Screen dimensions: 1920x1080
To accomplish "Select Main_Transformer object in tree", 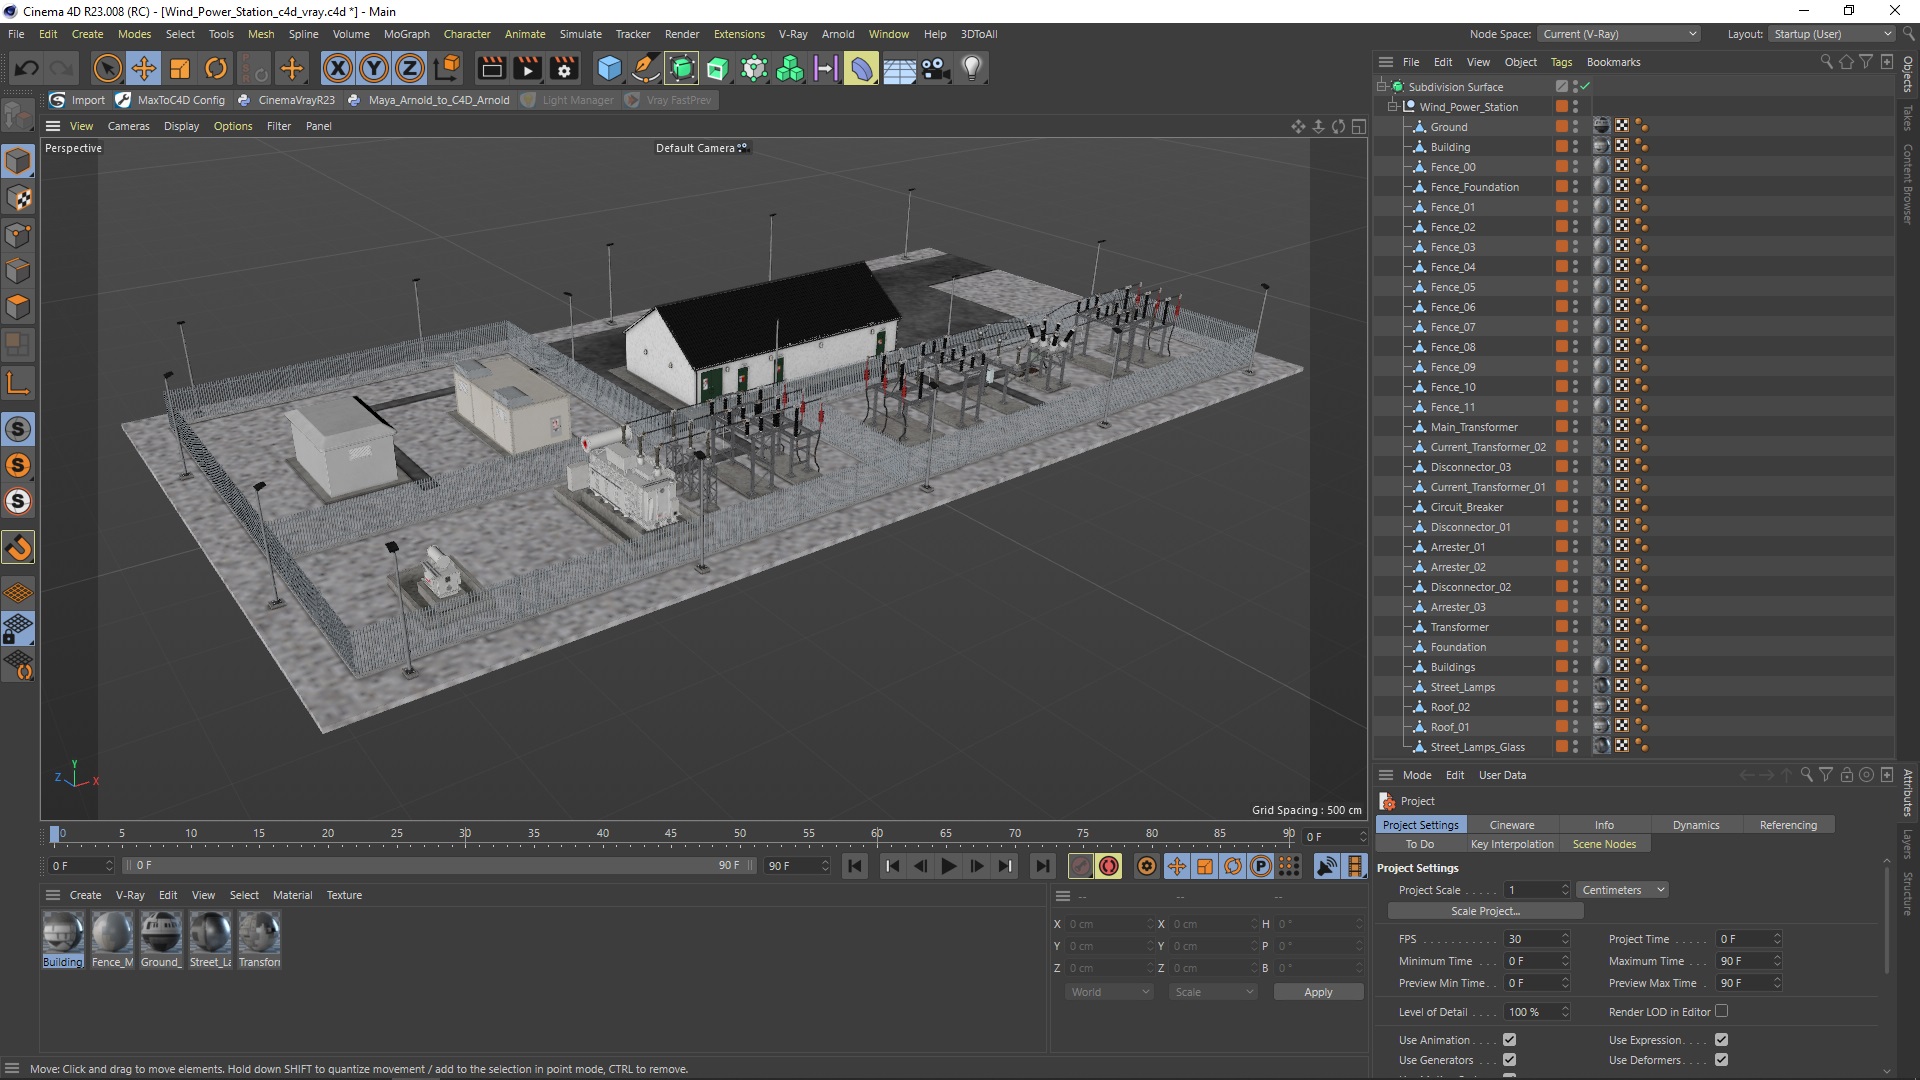I will [1473, 427].
